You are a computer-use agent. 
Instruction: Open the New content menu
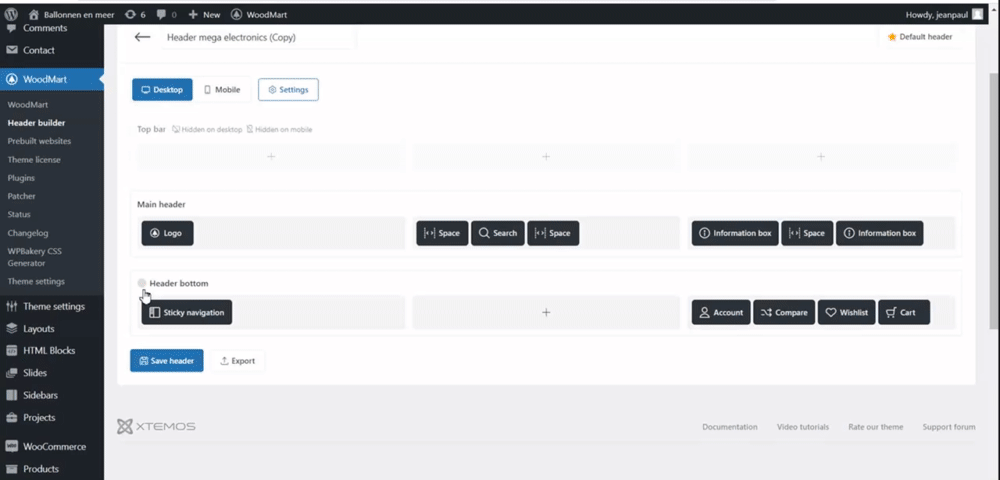click(204, 14)
